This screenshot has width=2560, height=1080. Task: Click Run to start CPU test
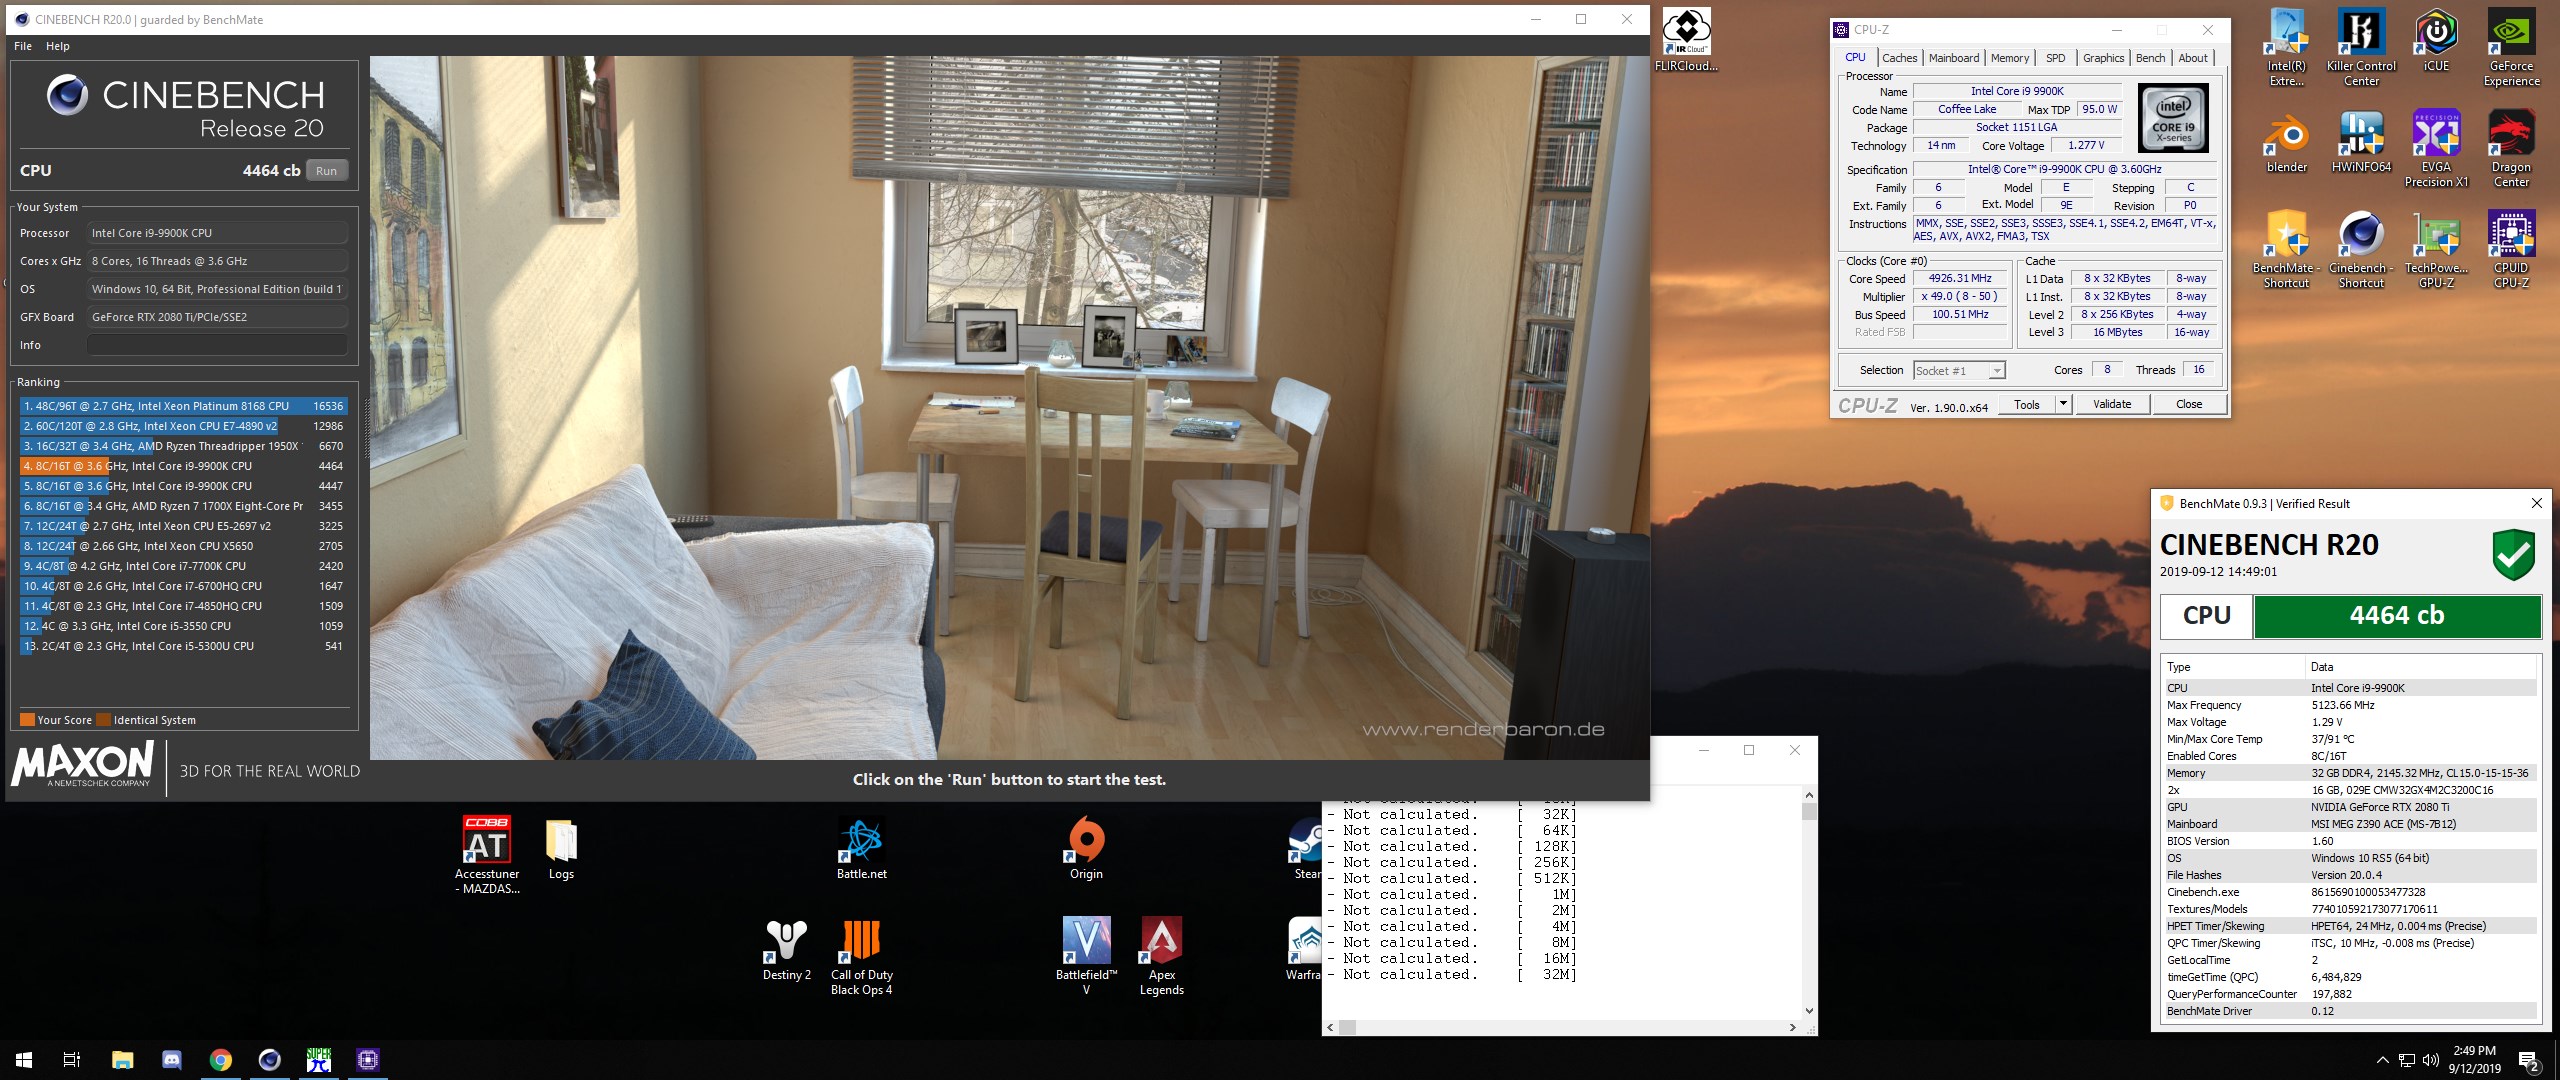pyautogui.click(x=327, y=171)
